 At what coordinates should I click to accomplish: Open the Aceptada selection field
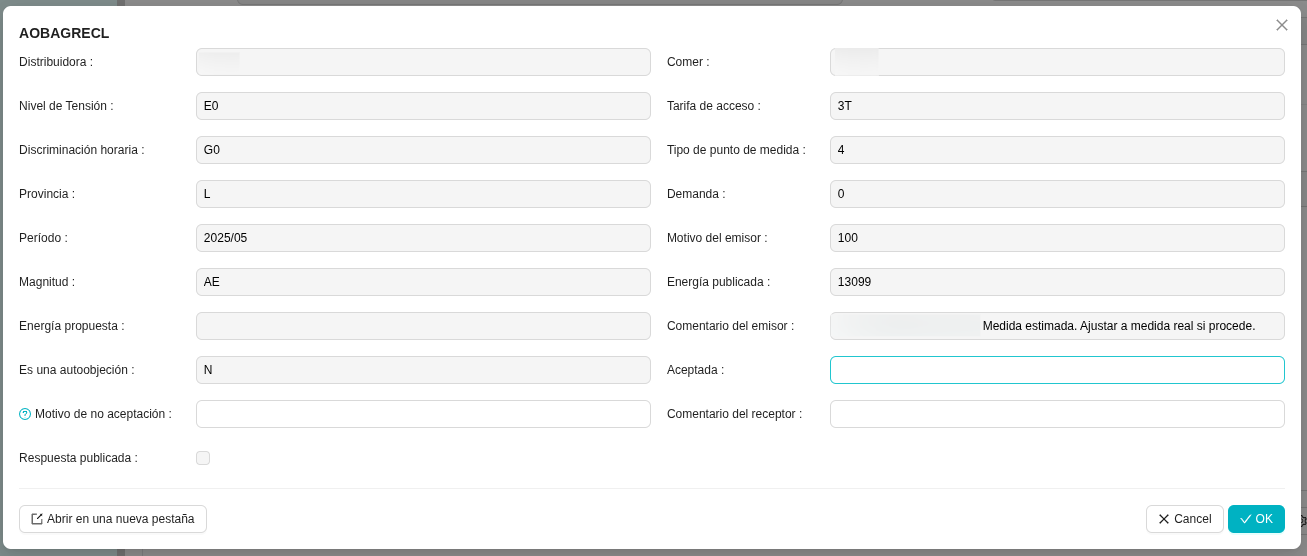click(x=1056, y=370)
